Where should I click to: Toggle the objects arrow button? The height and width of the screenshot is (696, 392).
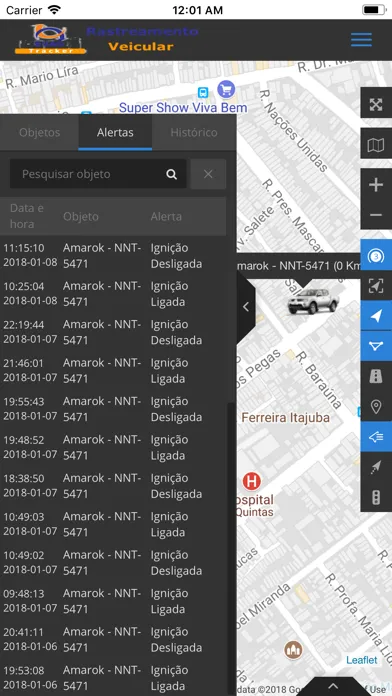[x=376, y=316]
